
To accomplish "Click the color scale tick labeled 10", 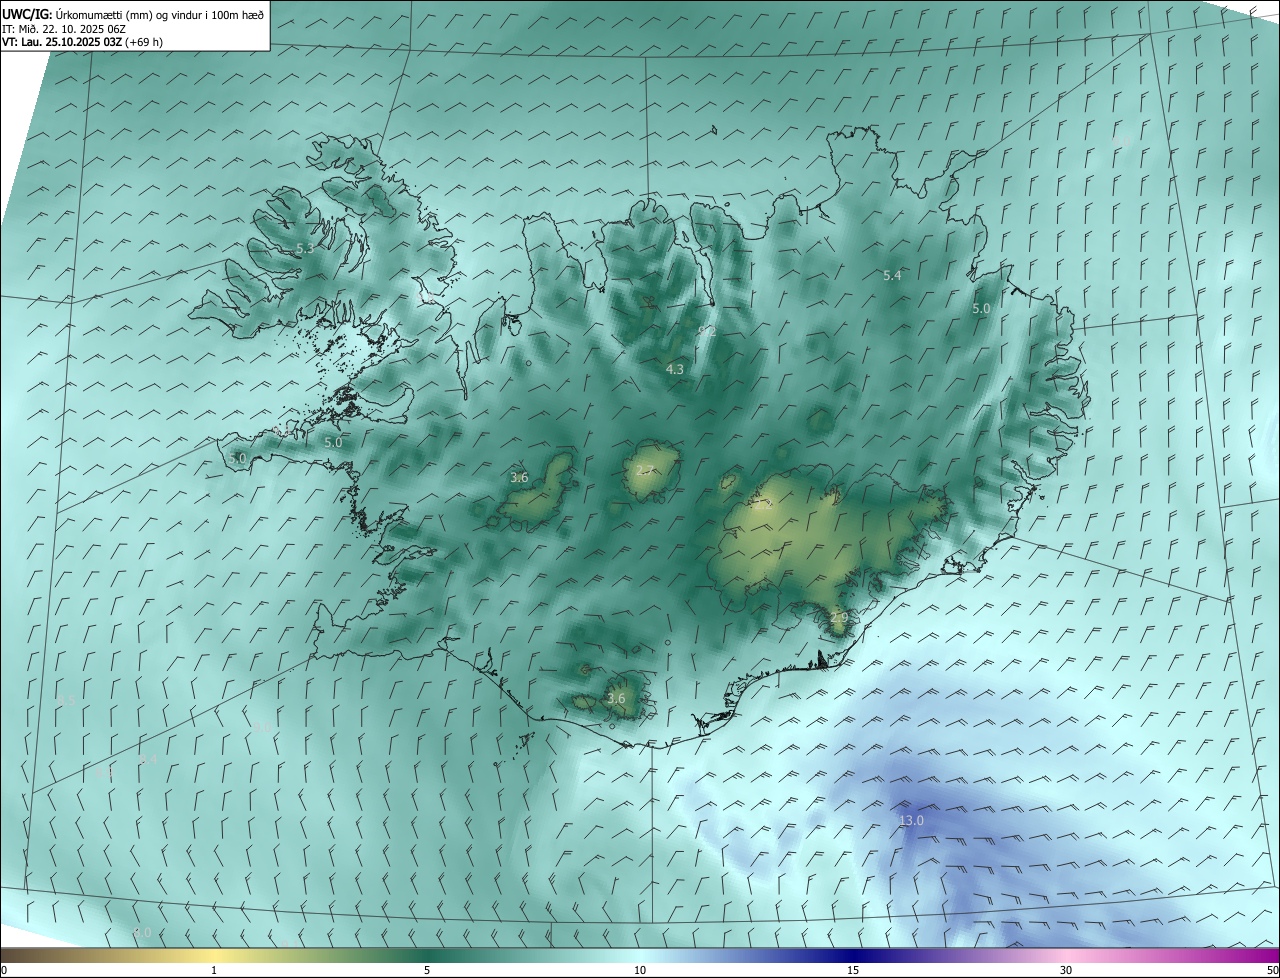I will point(640,970).
